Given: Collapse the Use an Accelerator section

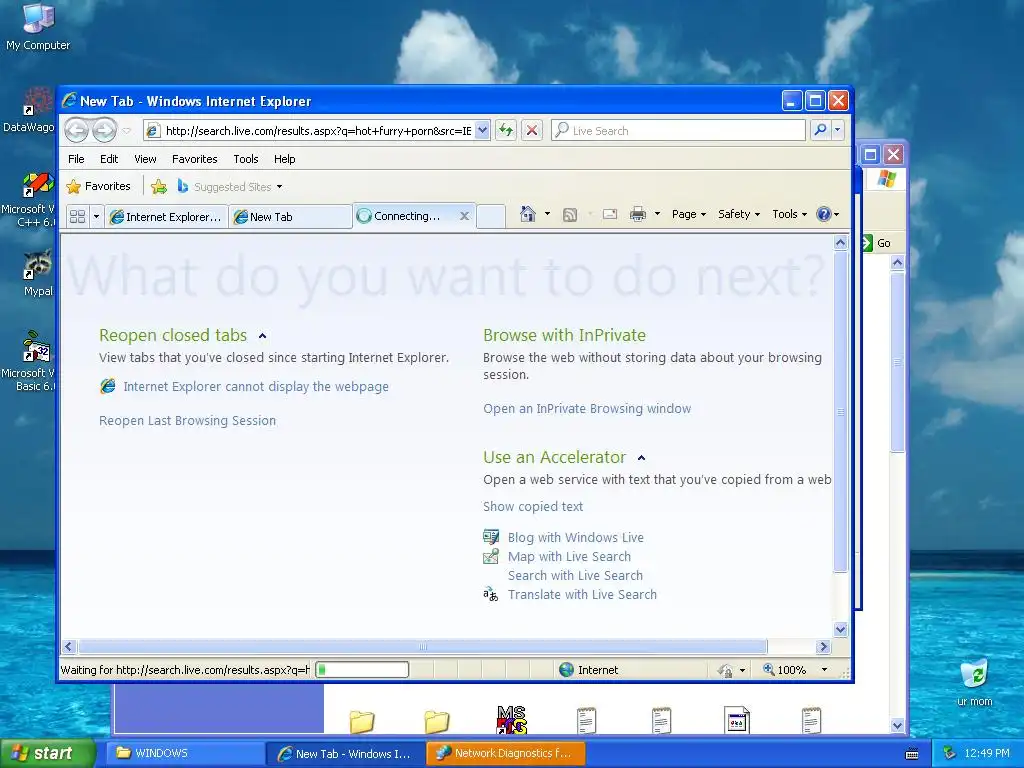Looking at the screenshot, I should coord(641,458).
